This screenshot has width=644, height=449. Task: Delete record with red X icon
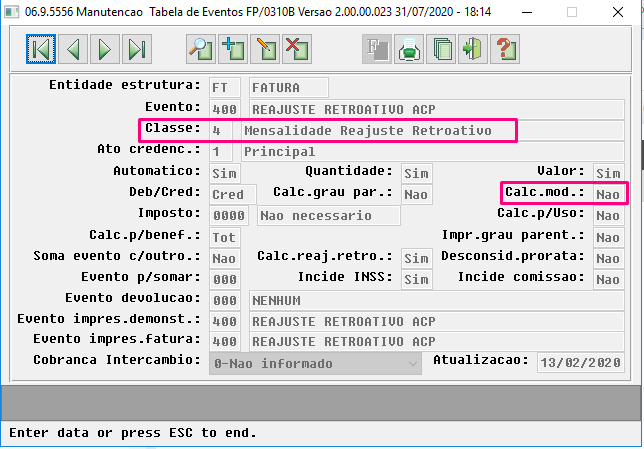(x=297, y=49)
